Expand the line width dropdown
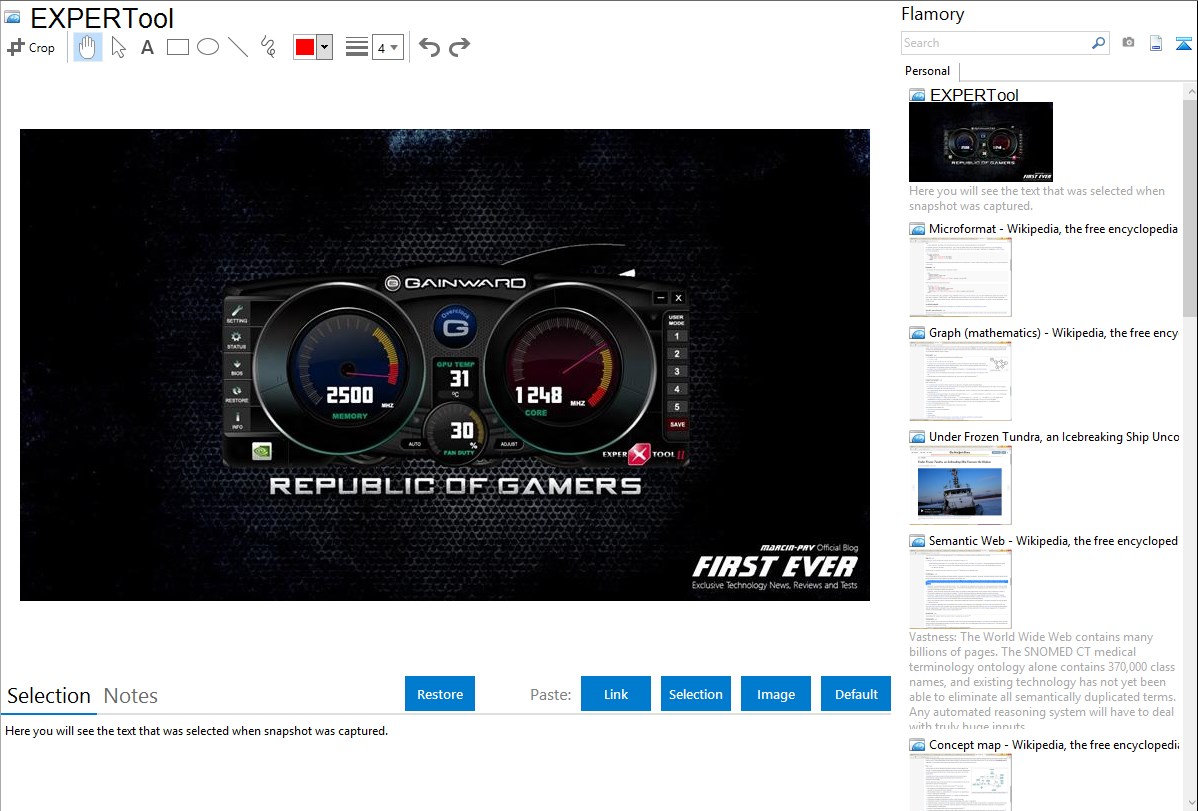This screenshot has height=811, width=1198. [387, 47]
